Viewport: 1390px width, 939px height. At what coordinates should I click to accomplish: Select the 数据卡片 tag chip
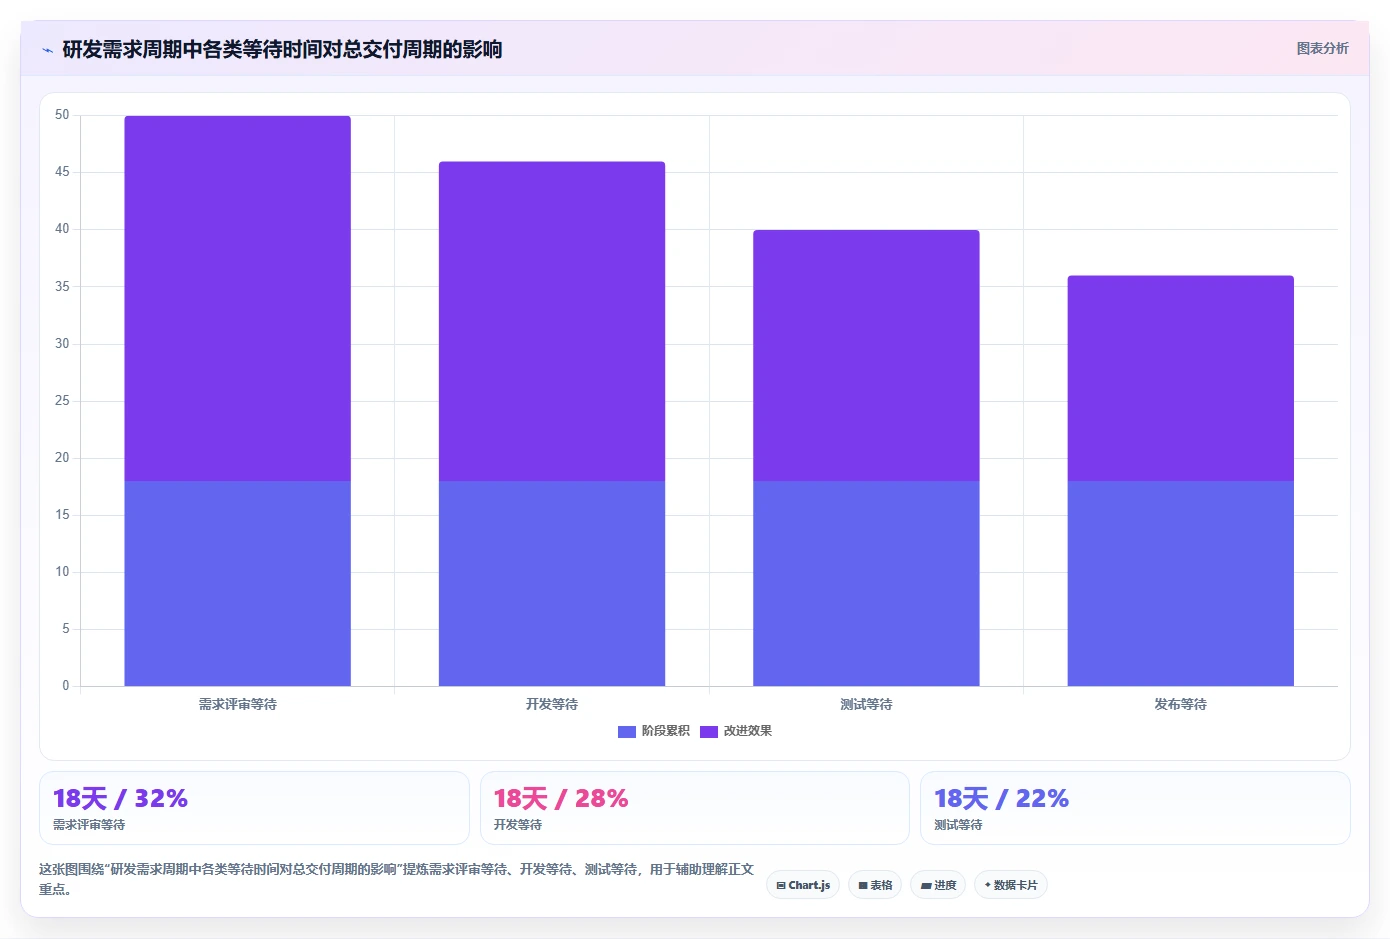(x=1011, y=885)
